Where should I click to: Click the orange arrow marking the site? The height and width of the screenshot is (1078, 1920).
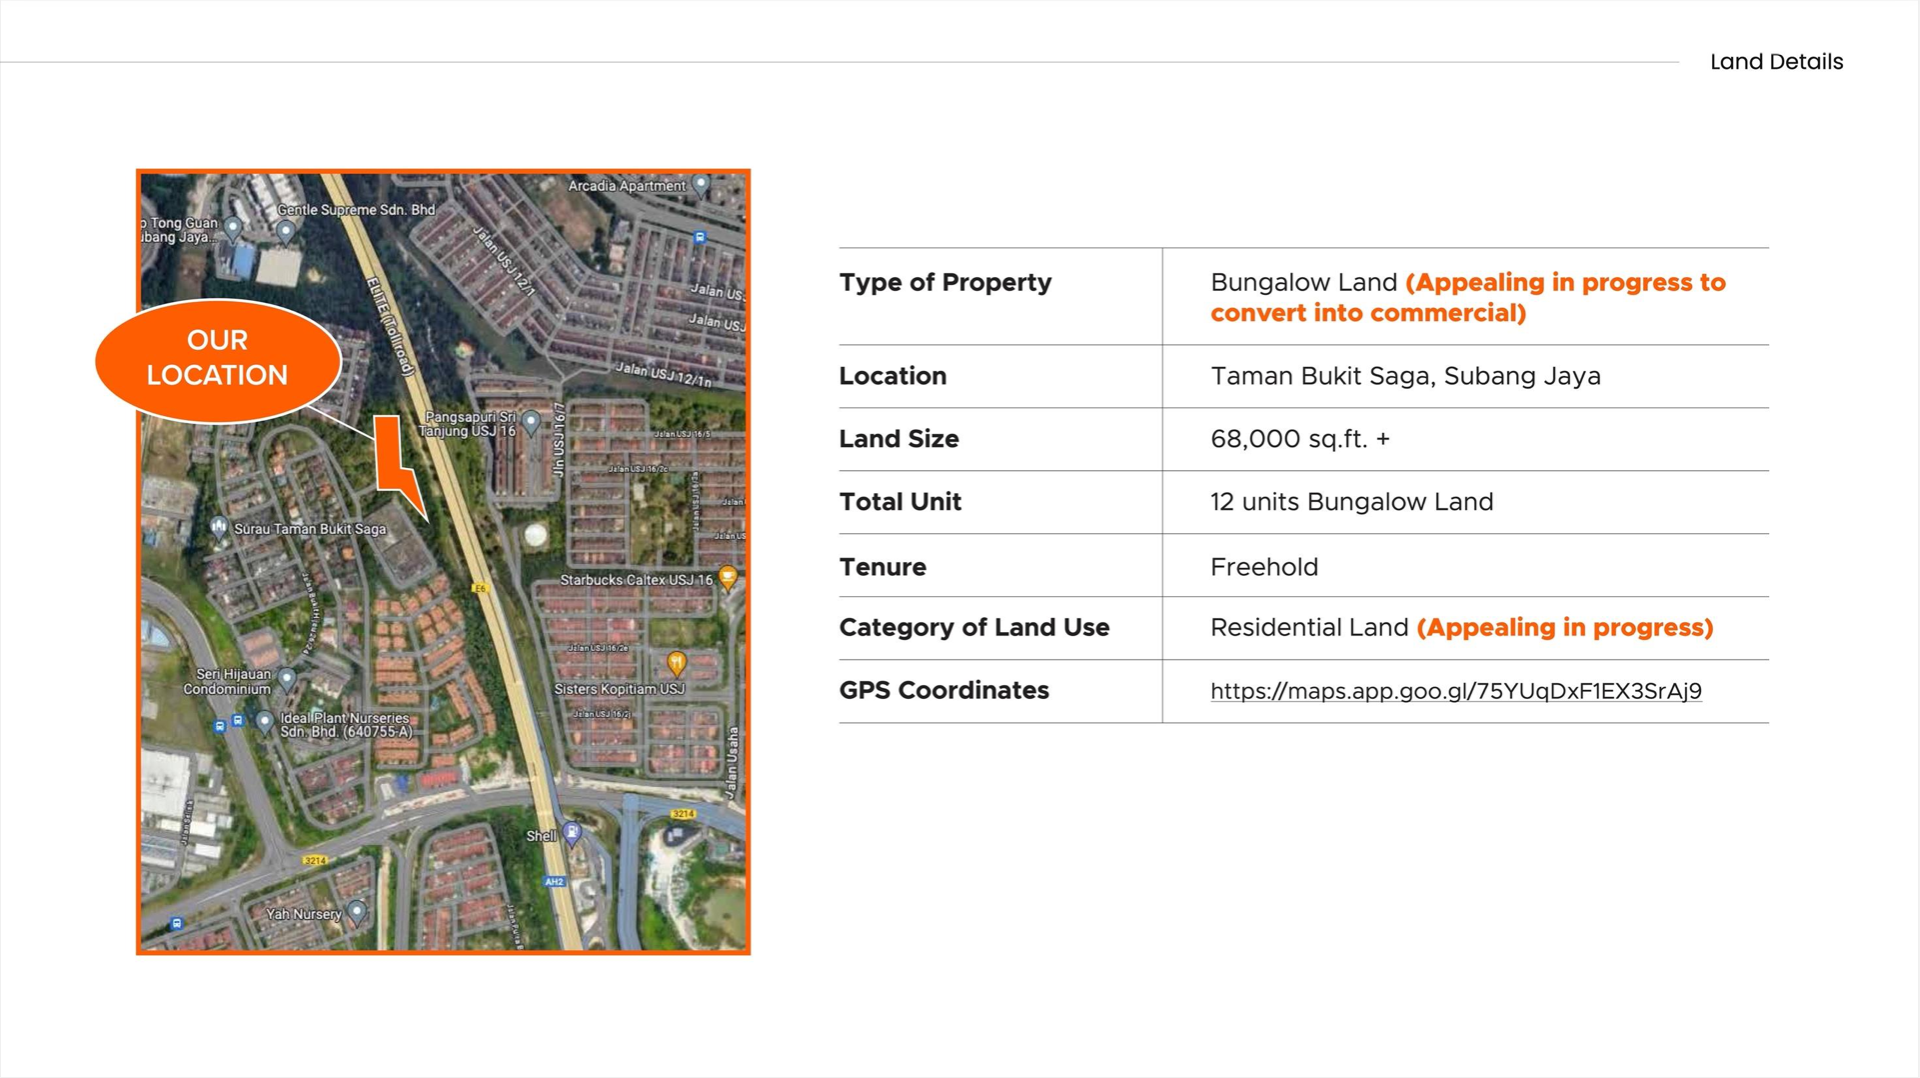pos(398,468)
